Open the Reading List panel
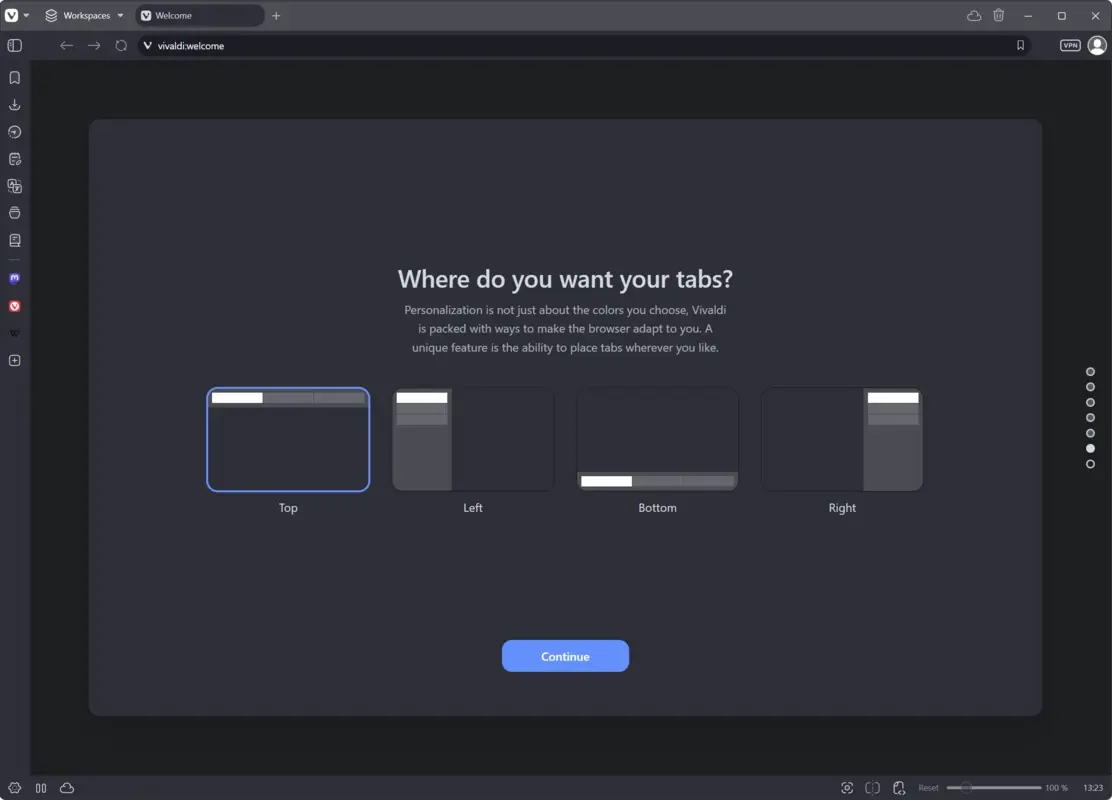Viewport: 1112px width, 800px height. tap(14, 240)
